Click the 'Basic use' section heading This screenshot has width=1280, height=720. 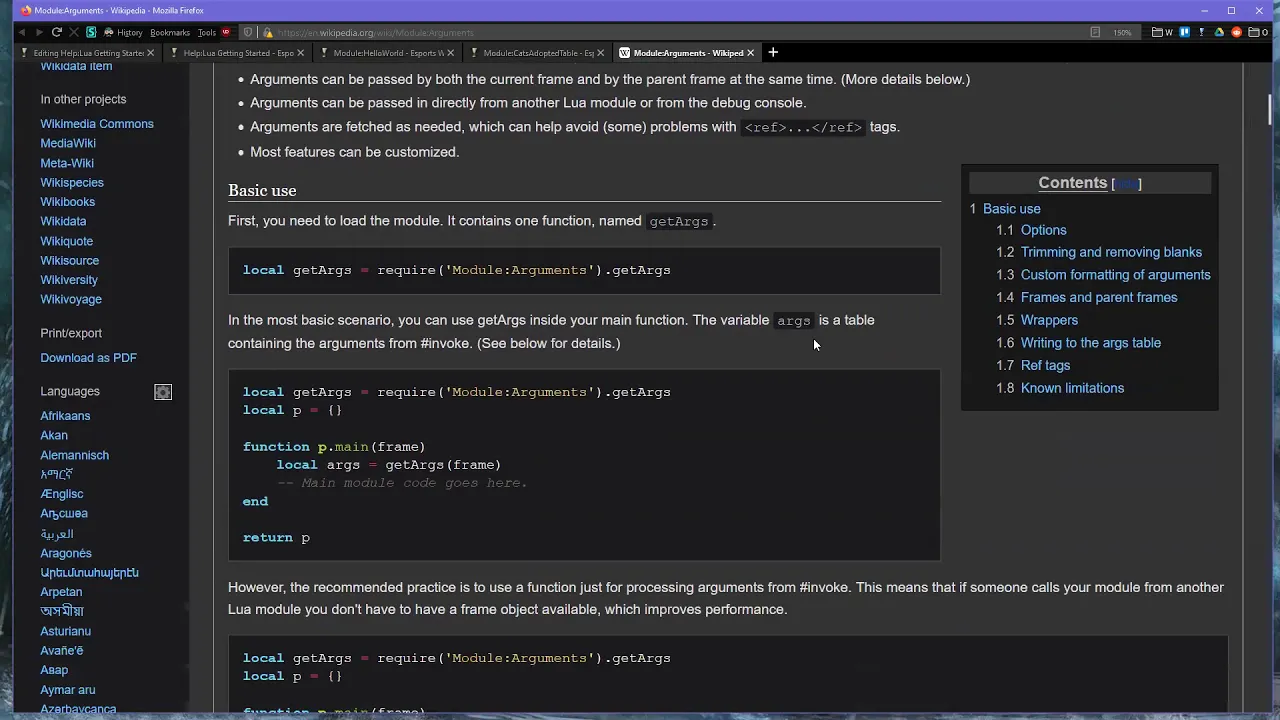click(x=262, y=190)
